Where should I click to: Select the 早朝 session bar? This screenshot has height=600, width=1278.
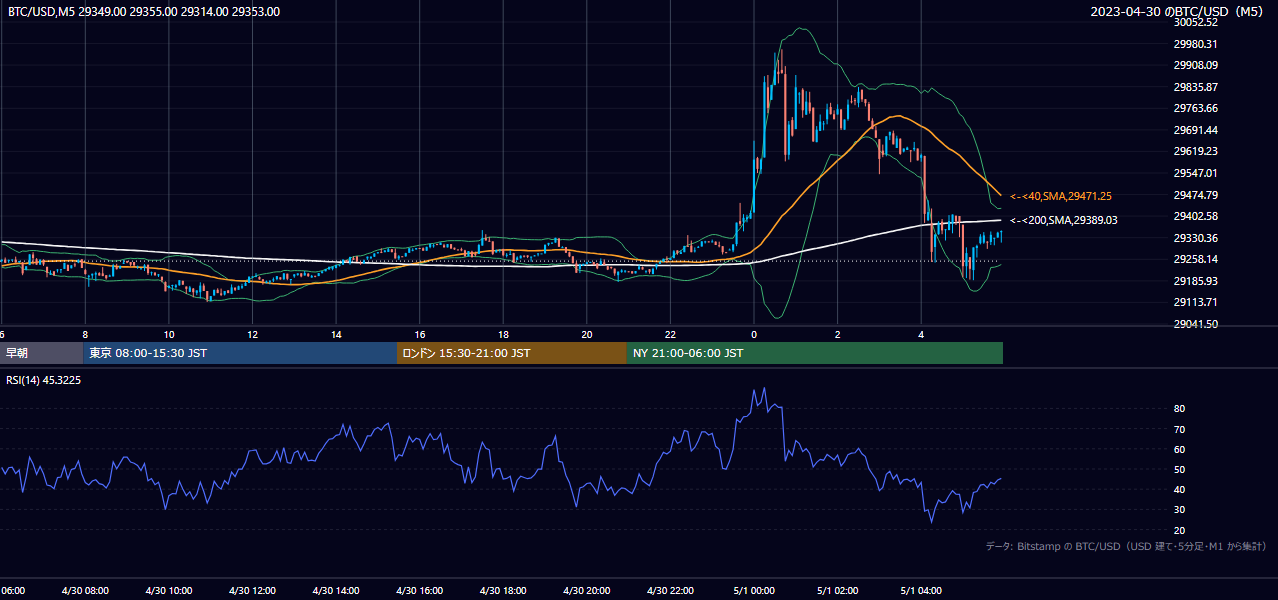click(x=42, y=353)
